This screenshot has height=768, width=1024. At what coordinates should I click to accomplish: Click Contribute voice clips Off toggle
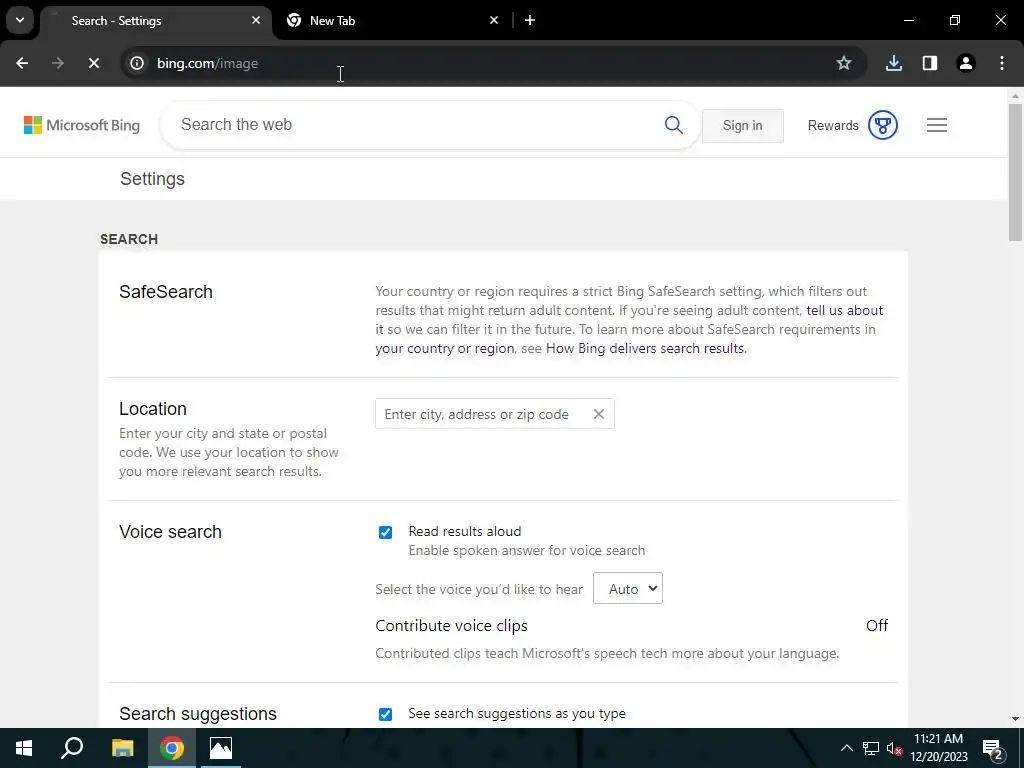tap(876, 626)
